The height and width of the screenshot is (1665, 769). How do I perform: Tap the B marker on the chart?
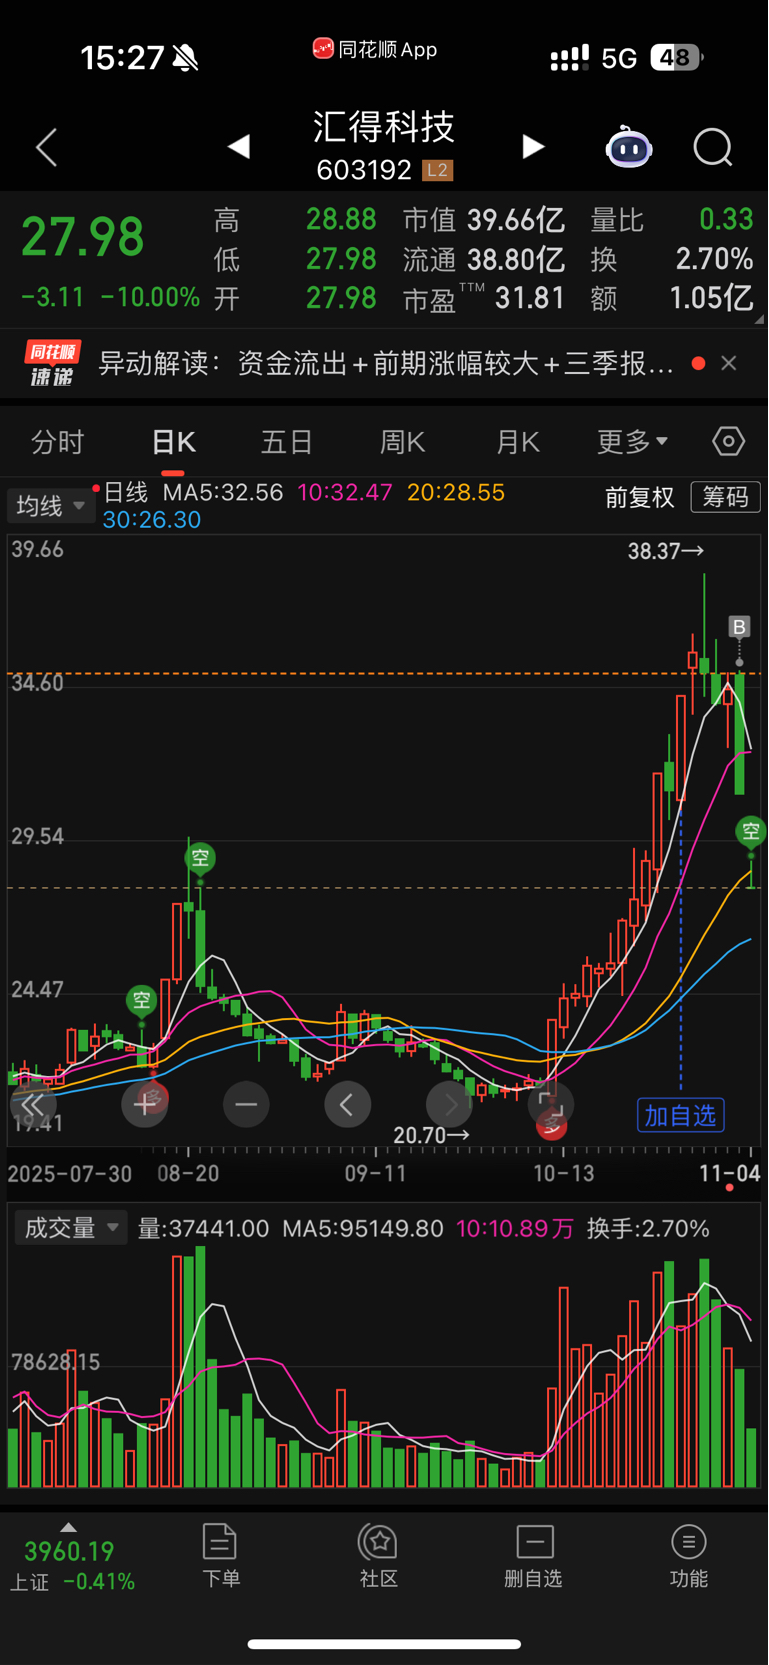click(x=739, y=627)
